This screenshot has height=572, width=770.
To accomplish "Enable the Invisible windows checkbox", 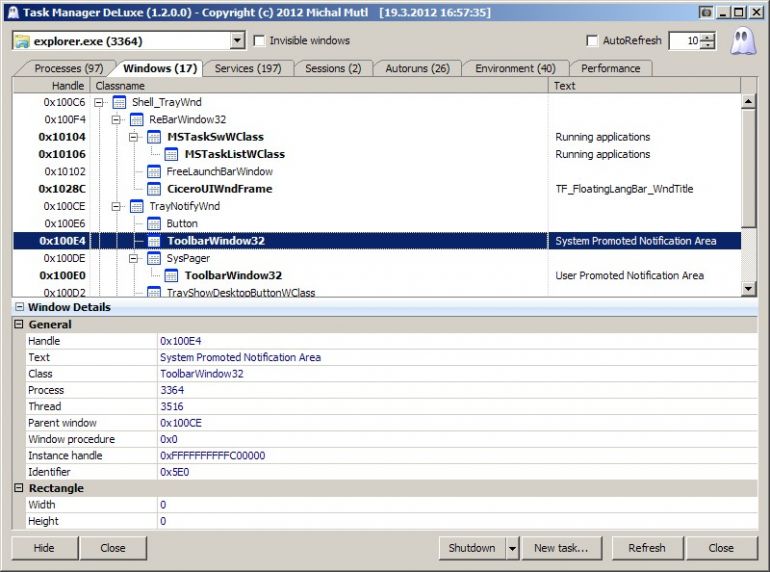I will 260,41.
